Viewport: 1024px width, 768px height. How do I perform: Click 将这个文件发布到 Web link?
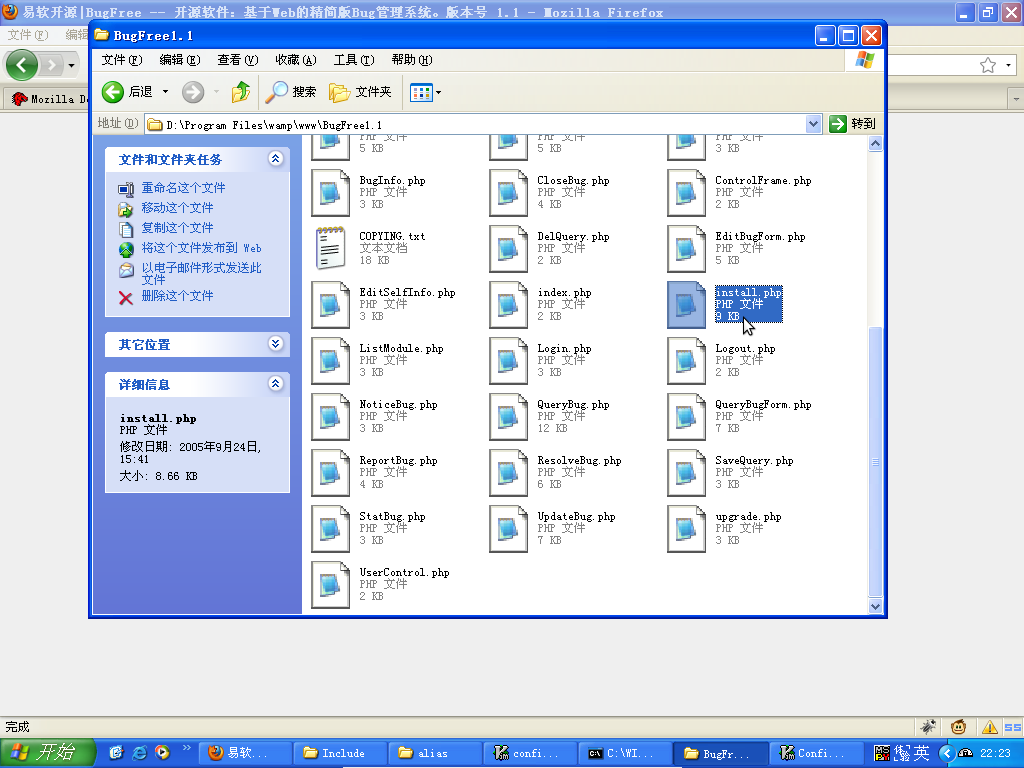tap(201, 248)
